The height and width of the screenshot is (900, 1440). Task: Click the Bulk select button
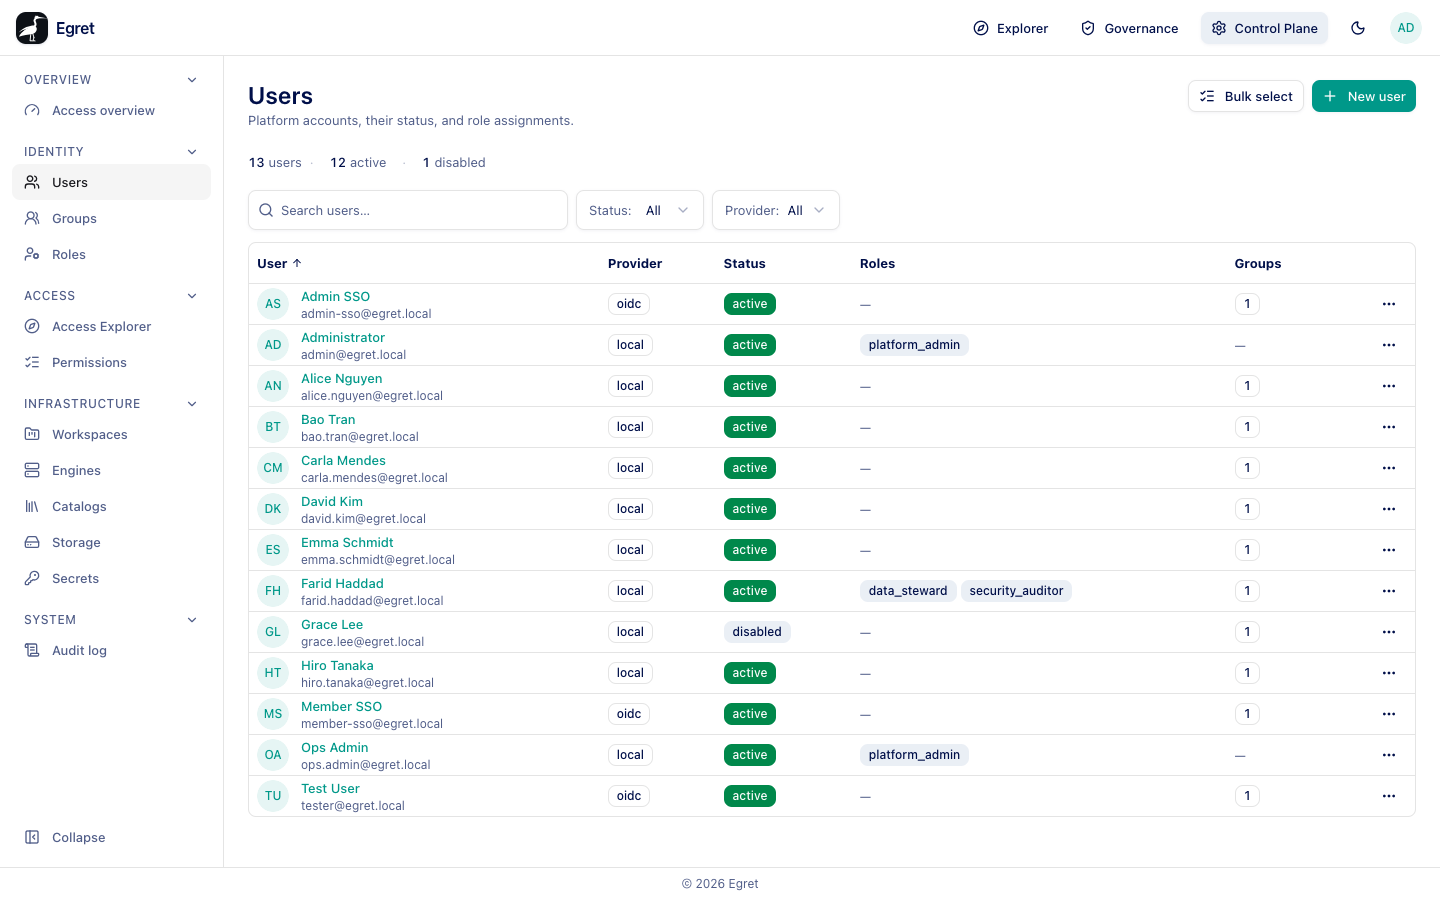1245,96
